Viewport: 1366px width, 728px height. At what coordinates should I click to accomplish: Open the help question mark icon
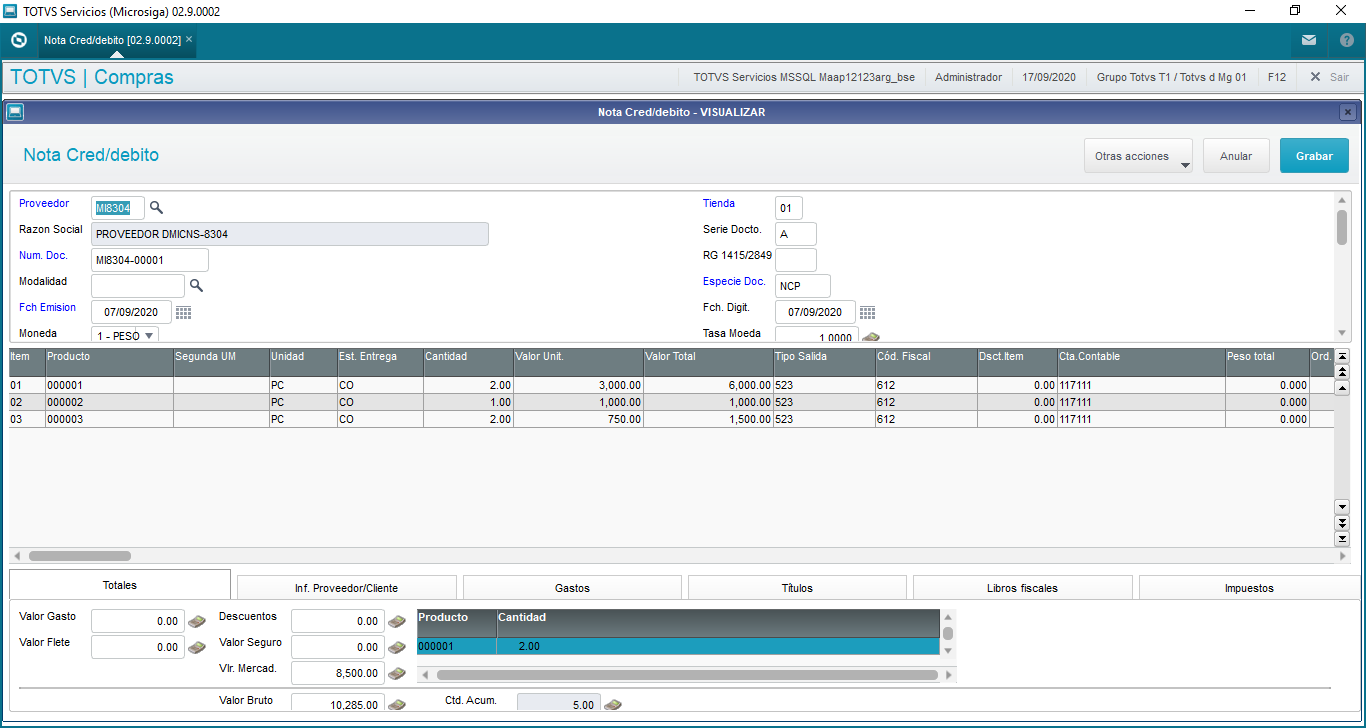(x=1346, y=40)
